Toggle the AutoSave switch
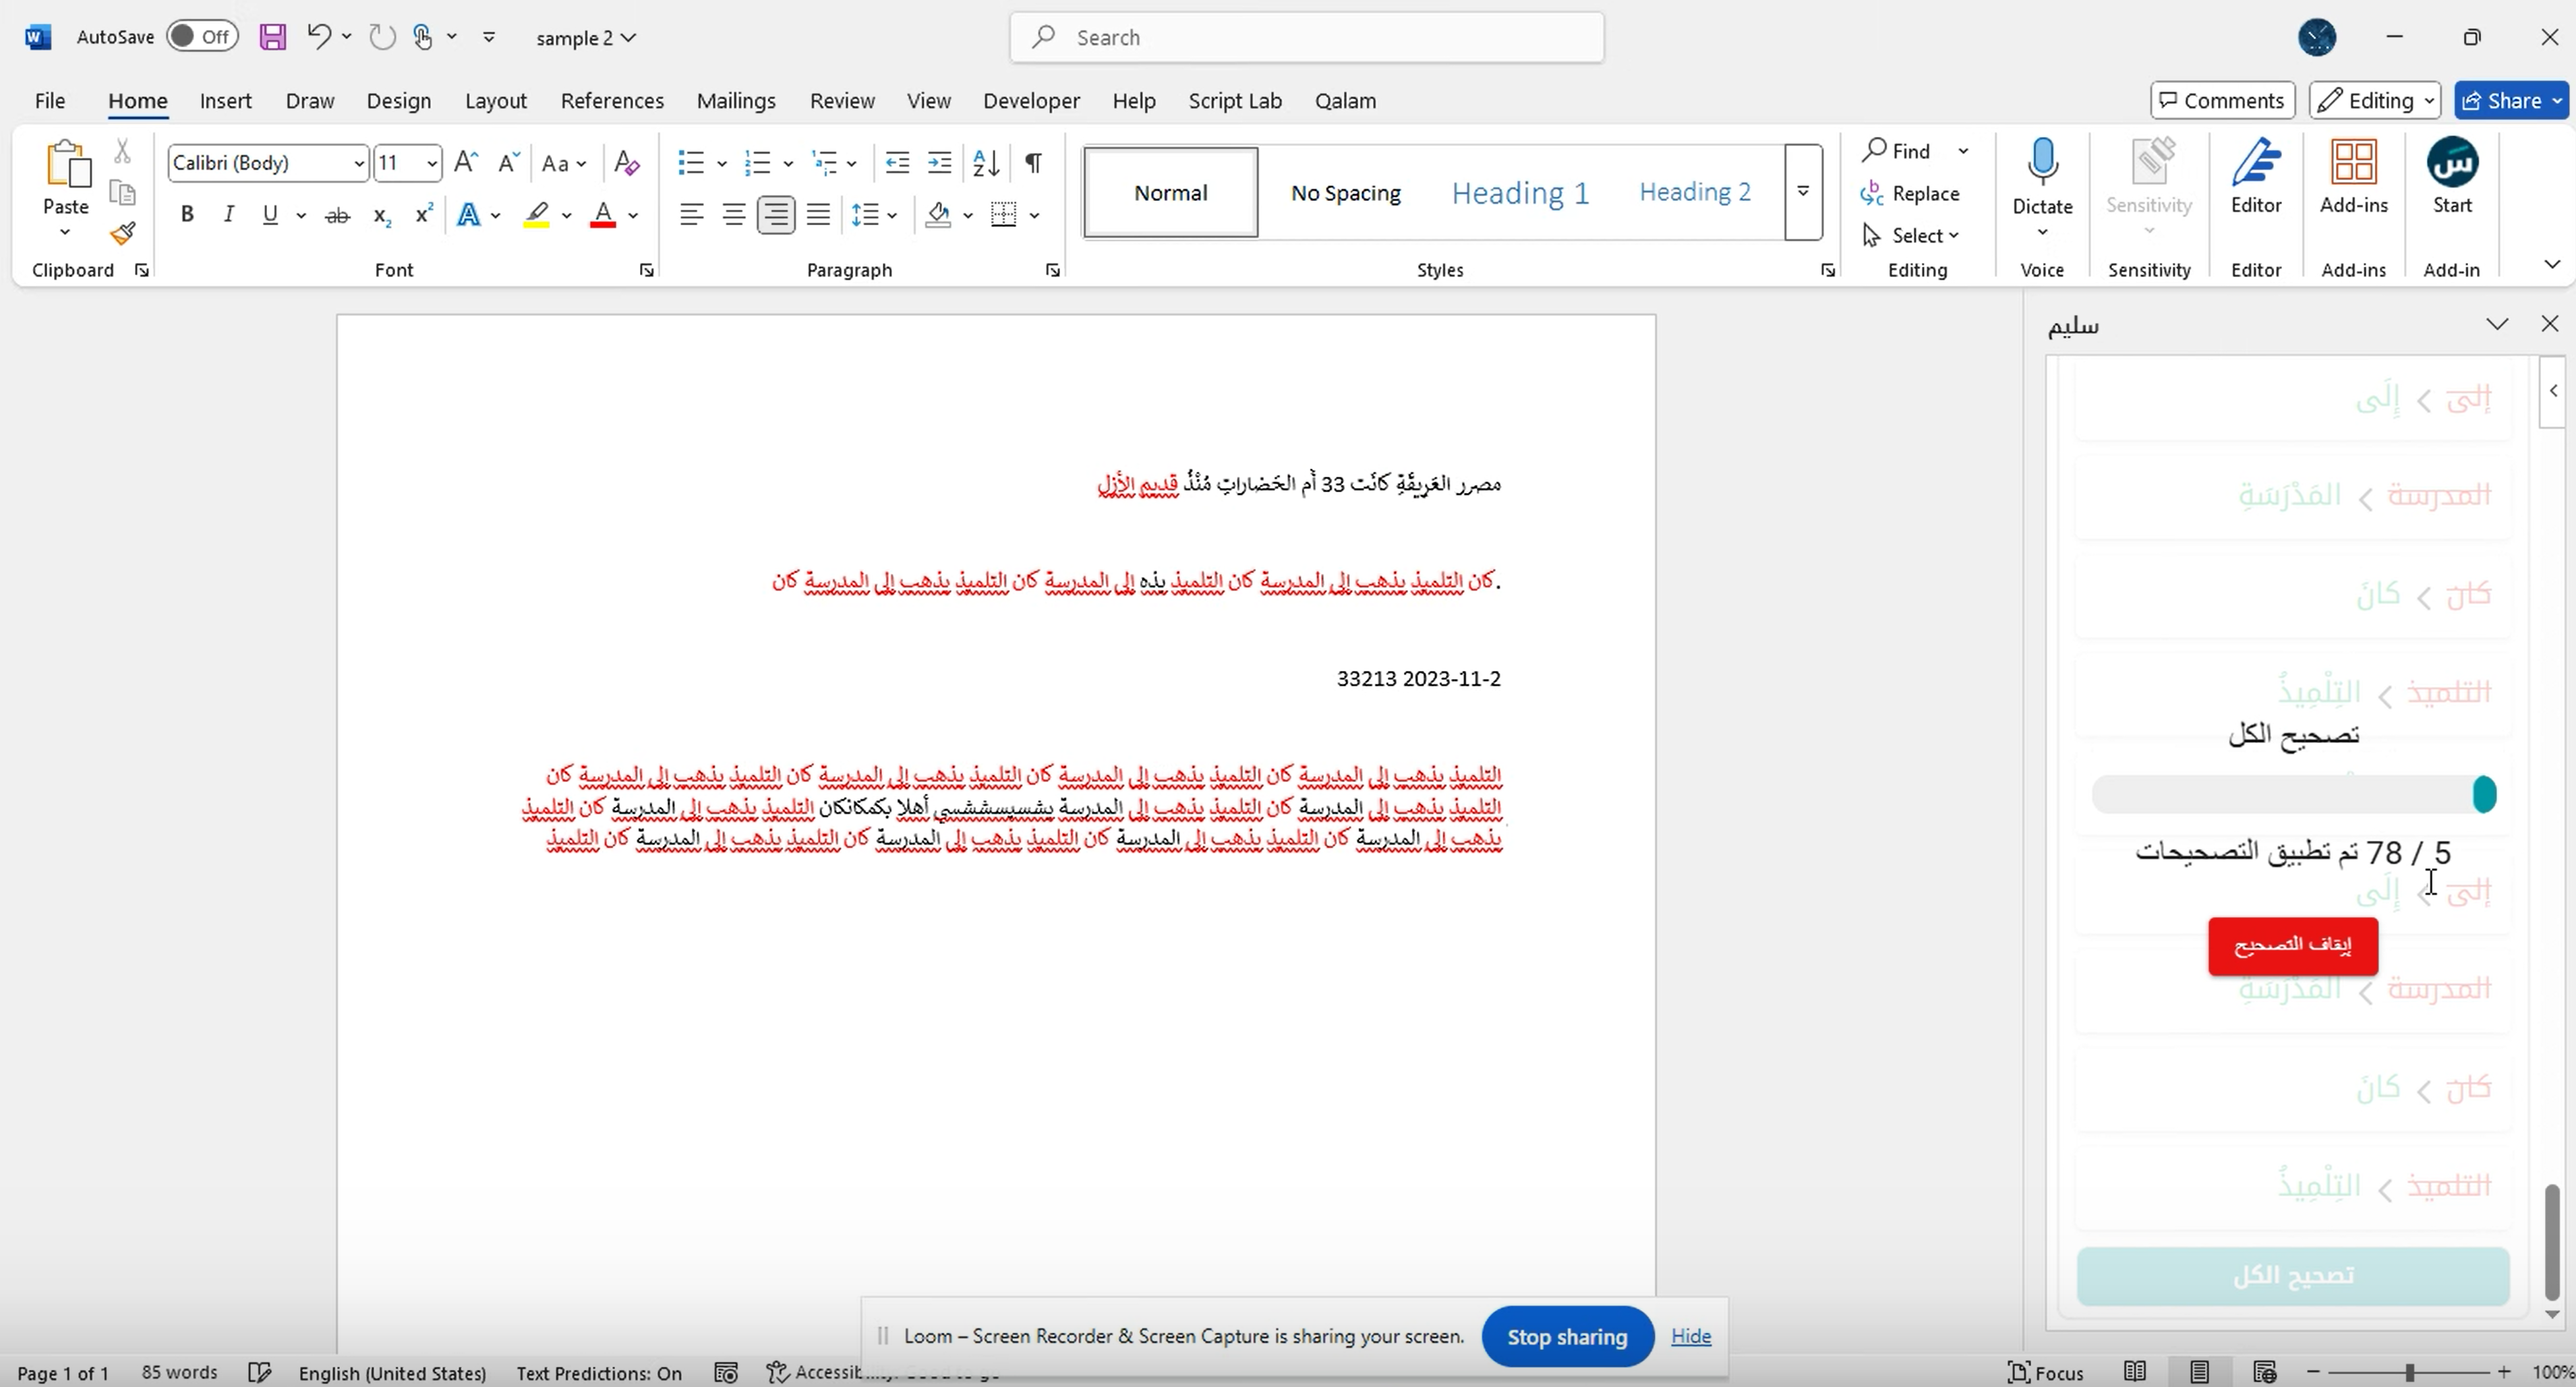2576x1387 pixels. click(202, 36)
